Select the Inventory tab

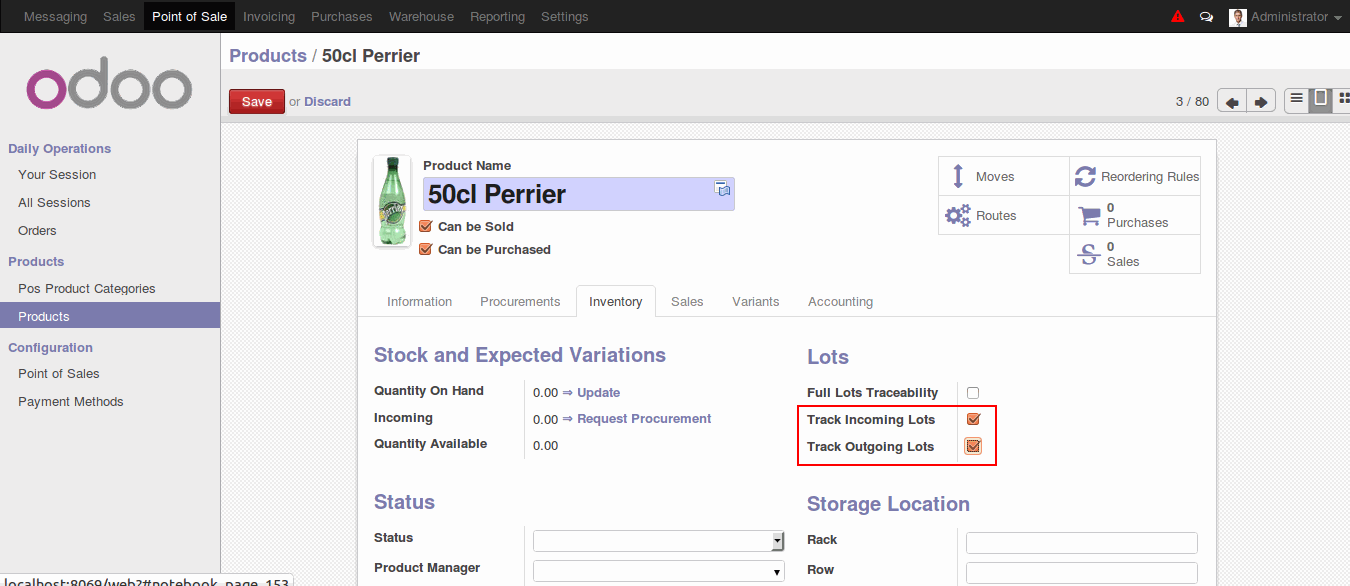(x=616, y=301)
